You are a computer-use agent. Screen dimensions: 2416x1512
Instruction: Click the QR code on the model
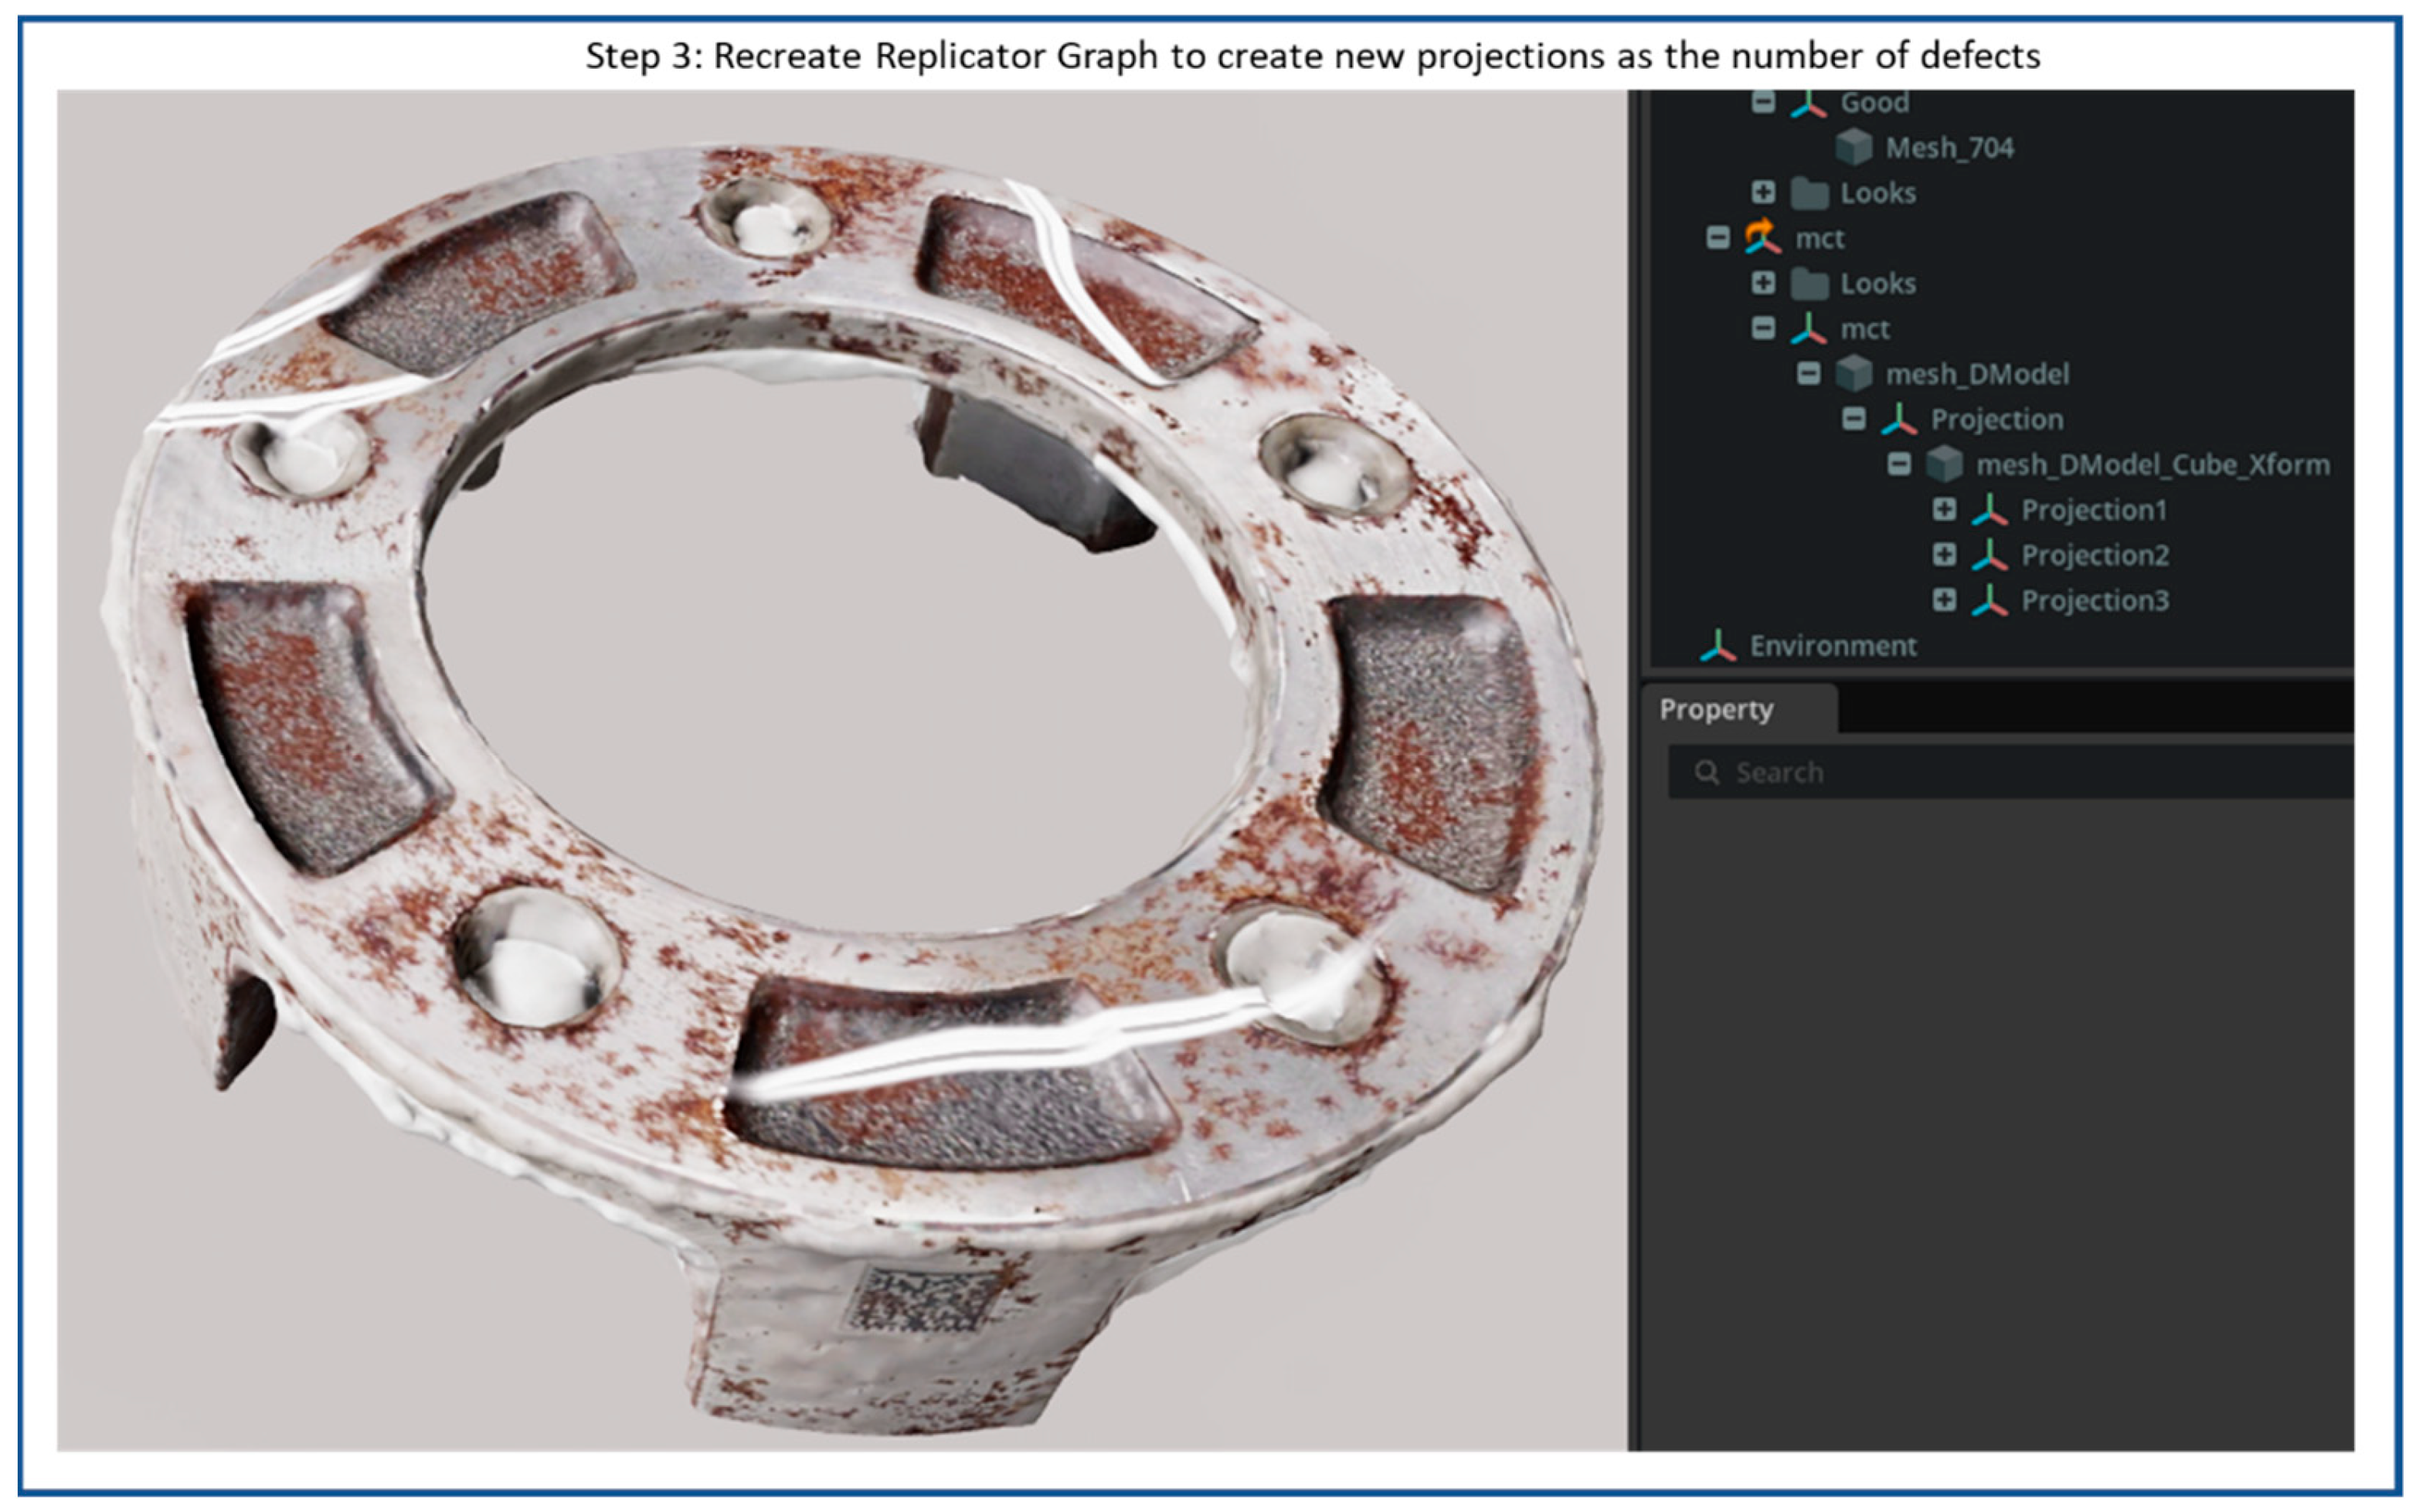click(x=921, y=1299)
